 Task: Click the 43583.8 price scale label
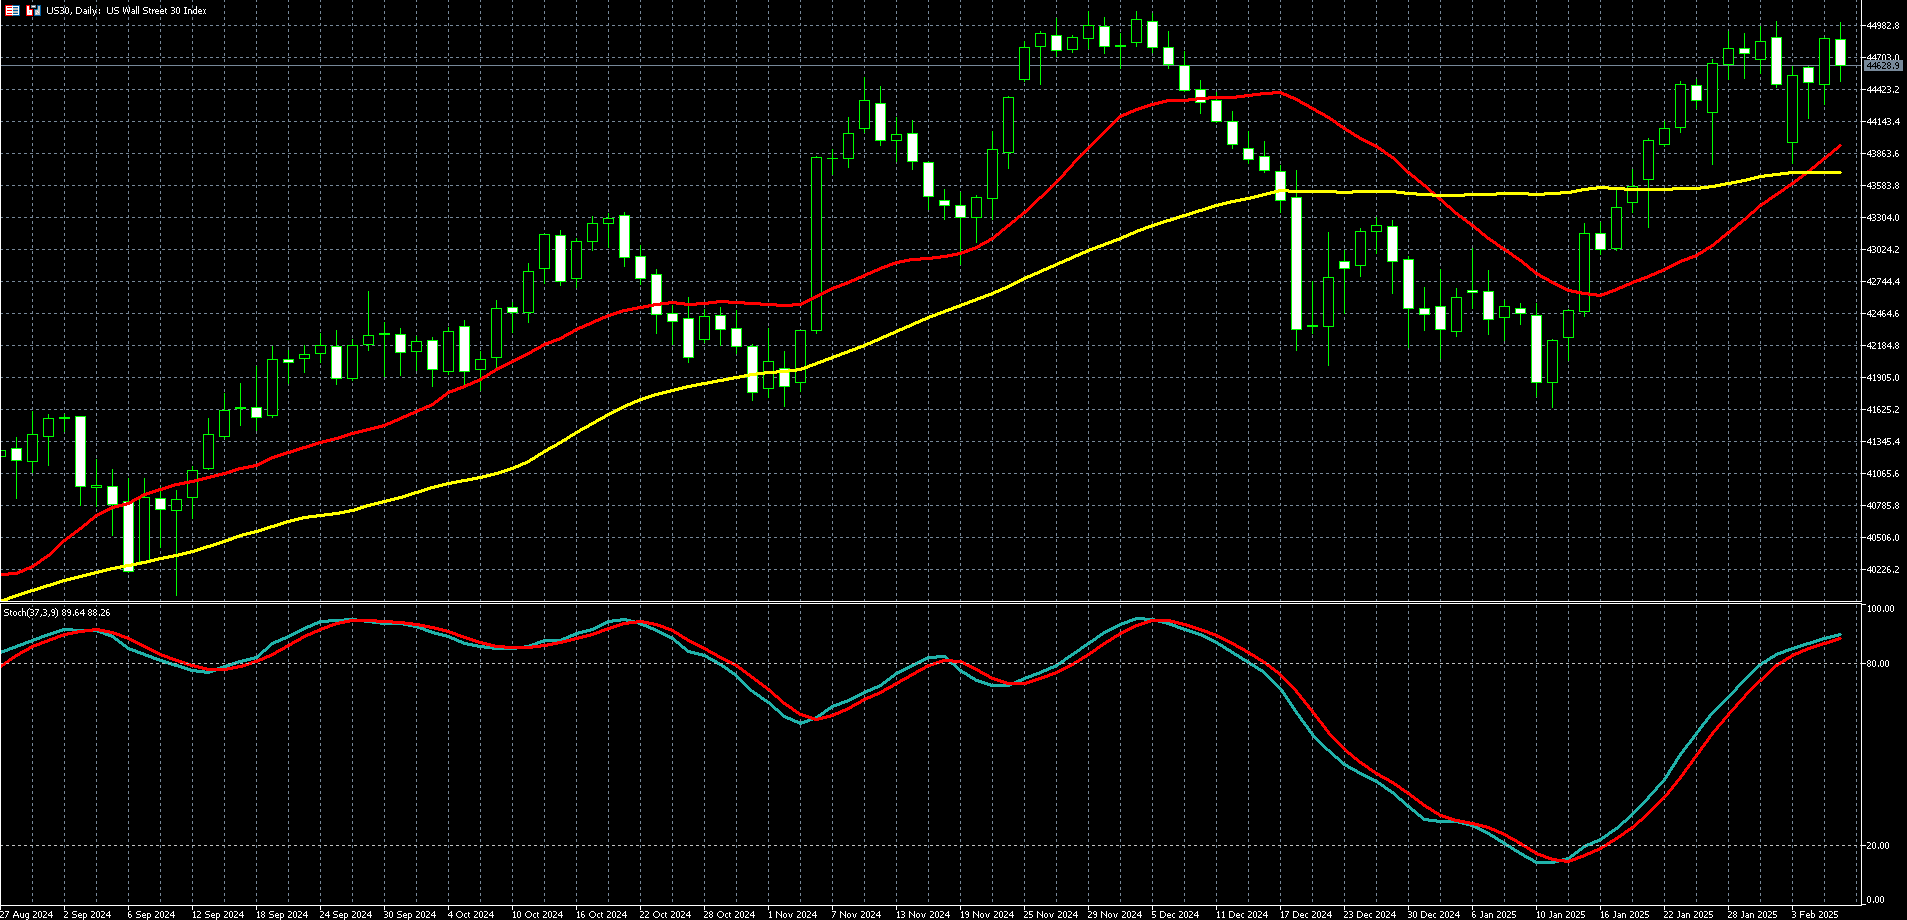pos(1883,186)
